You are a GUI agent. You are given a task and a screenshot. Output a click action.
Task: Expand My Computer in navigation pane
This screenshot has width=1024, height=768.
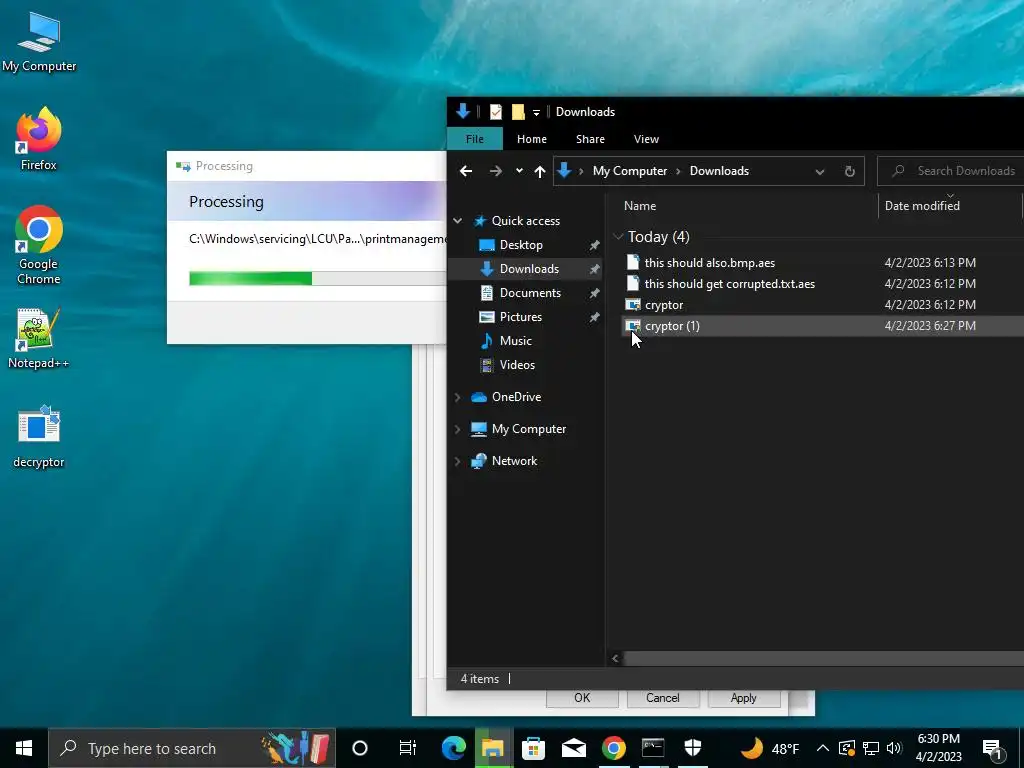coord(458,429)
